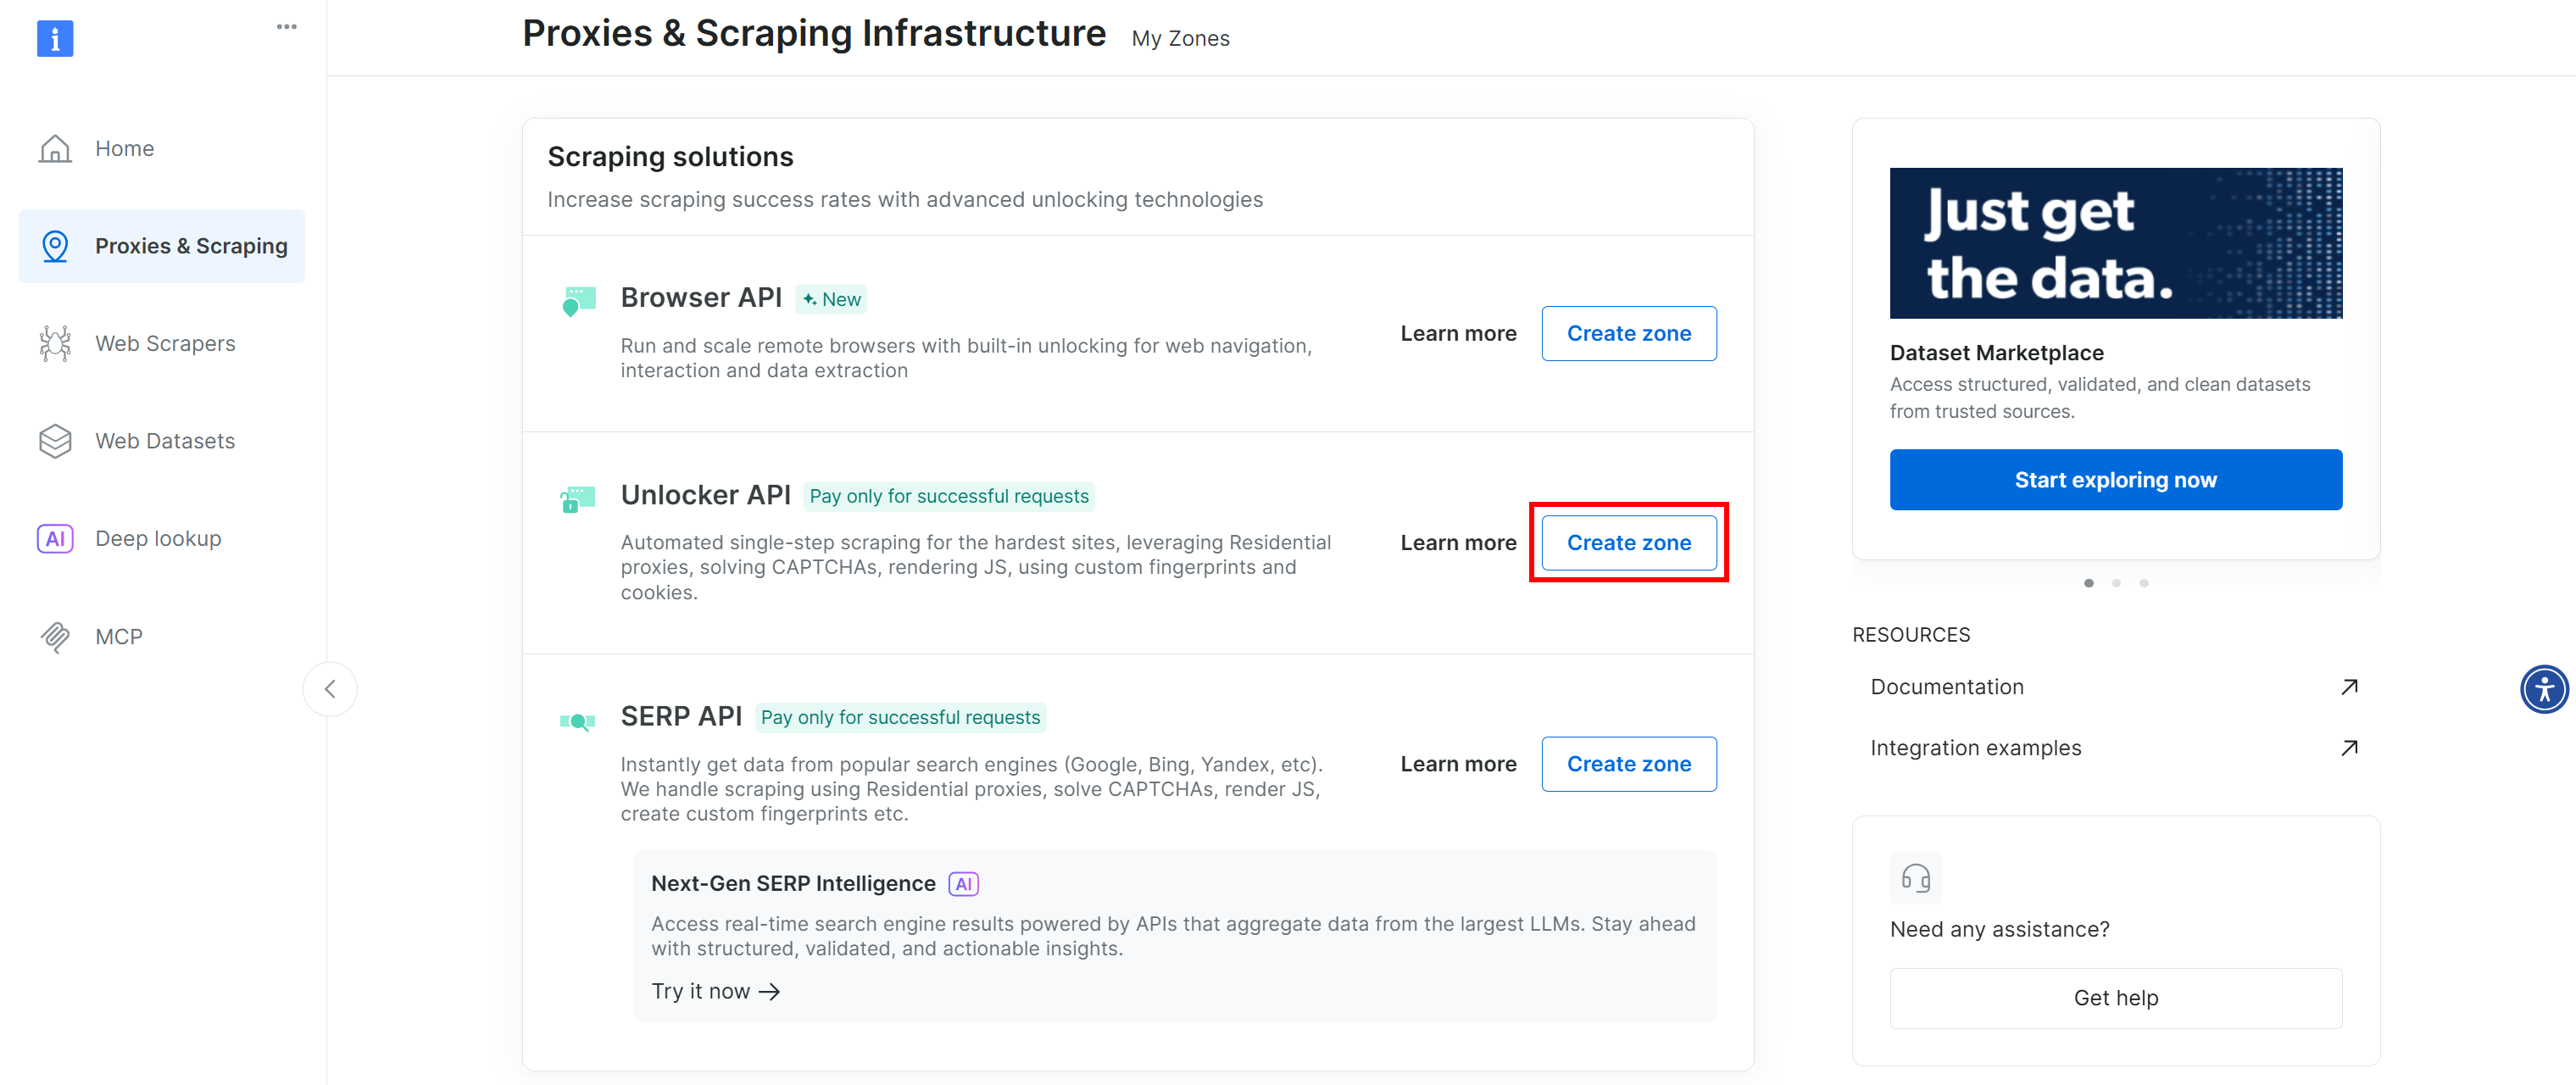
Task: Select Proxies & Scraping in sidebar
Action: click(190, 245)
